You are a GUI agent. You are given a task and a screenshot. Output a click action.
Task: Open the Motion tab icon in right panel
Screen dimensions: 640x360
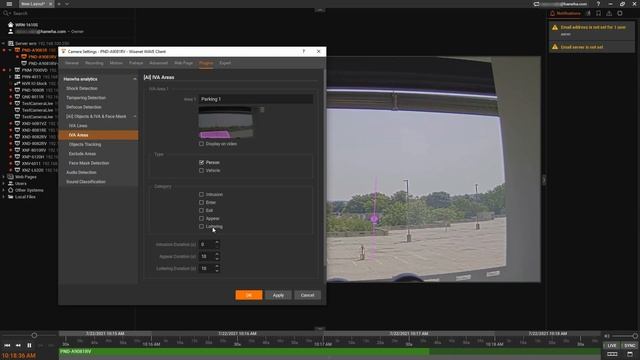(x=588, y=13)
